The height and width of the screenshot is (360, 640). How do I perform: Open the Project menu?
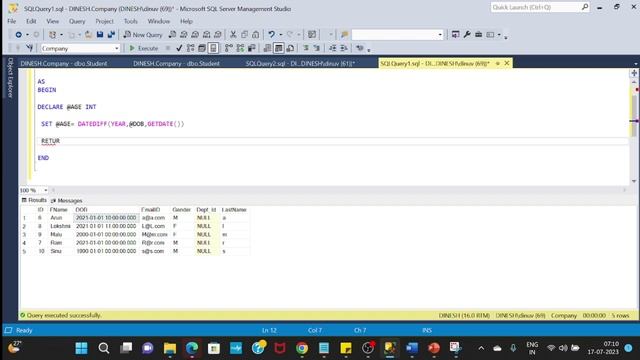pyautogui.click(x=104, y=21)
